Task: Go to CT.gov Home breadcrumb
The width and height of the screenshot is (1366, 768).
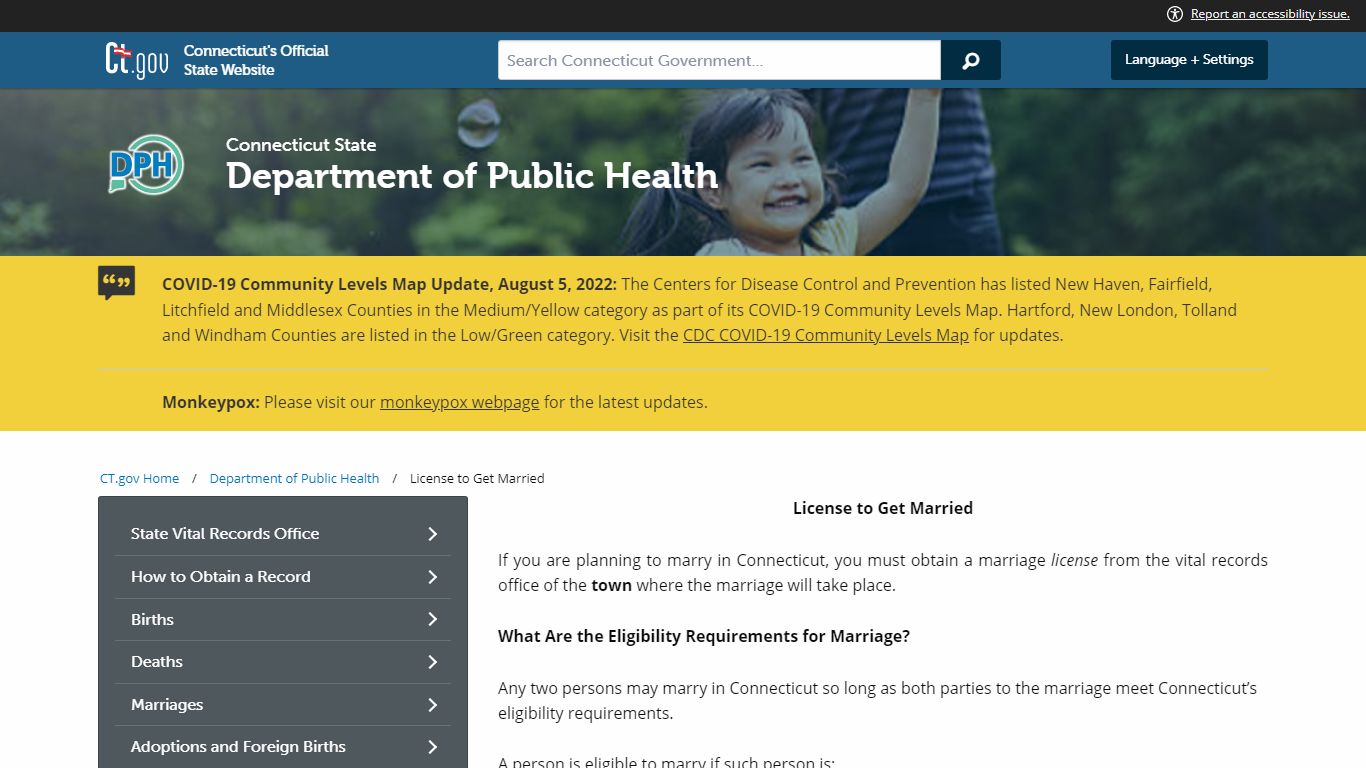Action: (140, 479)
